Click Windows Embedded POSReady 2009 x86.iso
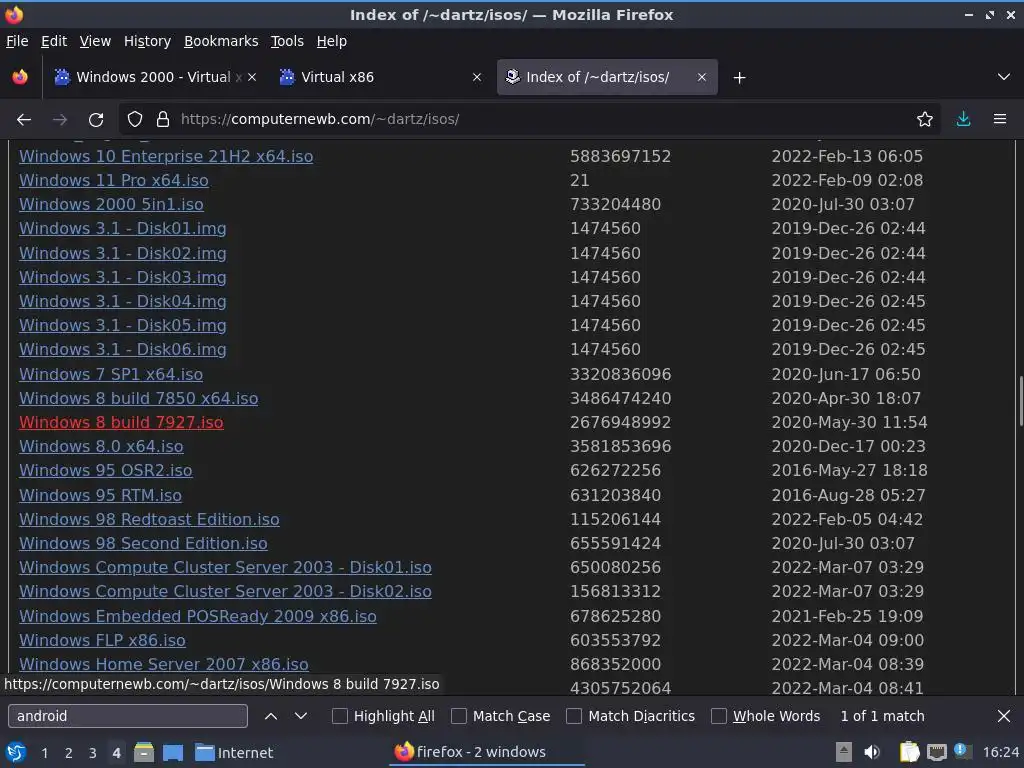Image resolution: width=1024 pixels, height=768 pixels. 198,616
